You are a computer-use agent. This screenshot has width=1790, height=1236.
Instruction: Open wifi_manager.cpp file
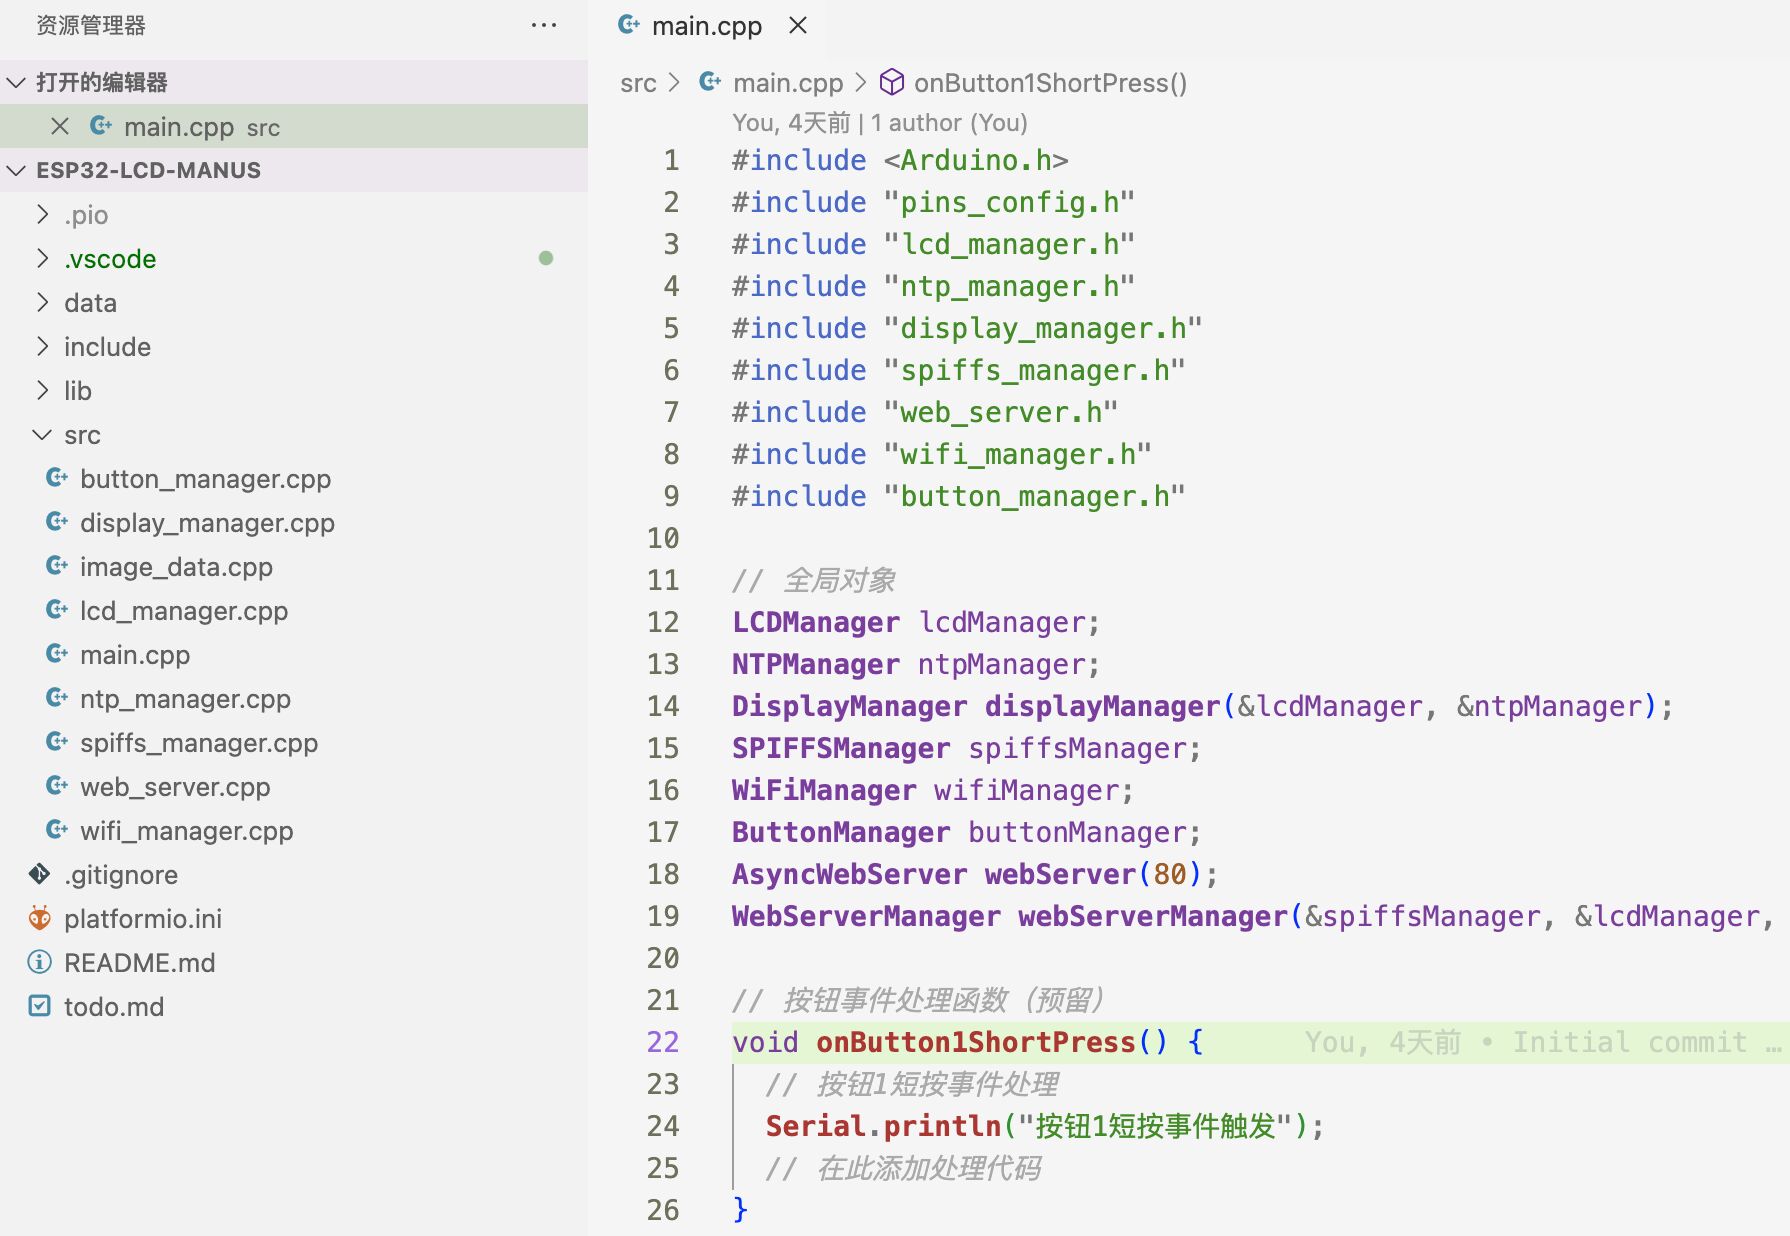pos(186,831)
